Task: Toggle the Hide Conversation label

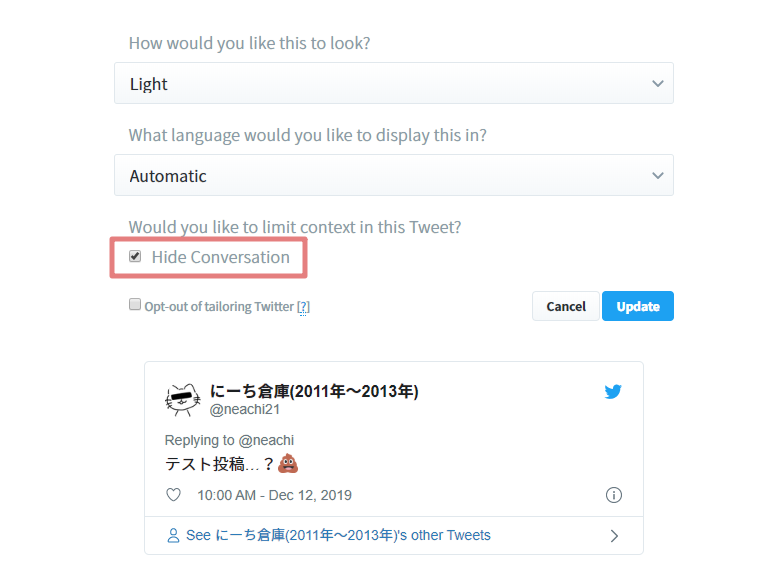Action: coord(220,257)
